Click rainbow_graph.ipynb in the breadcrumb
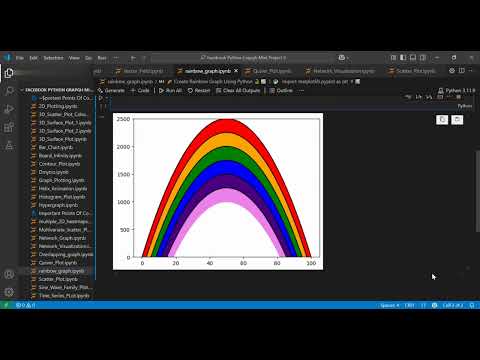This screenshot has height=360, width=480. (130, 81)
